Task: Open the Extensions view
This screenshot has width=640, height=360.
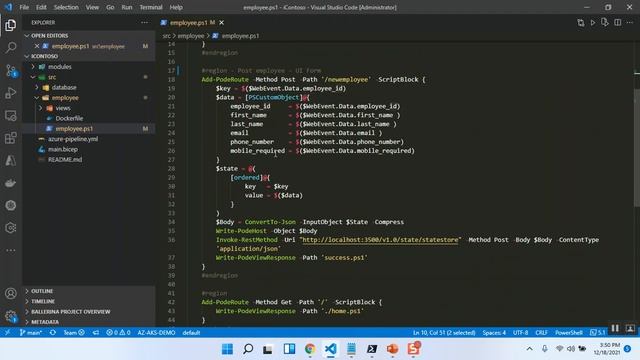Action: [x=11, y=138]
